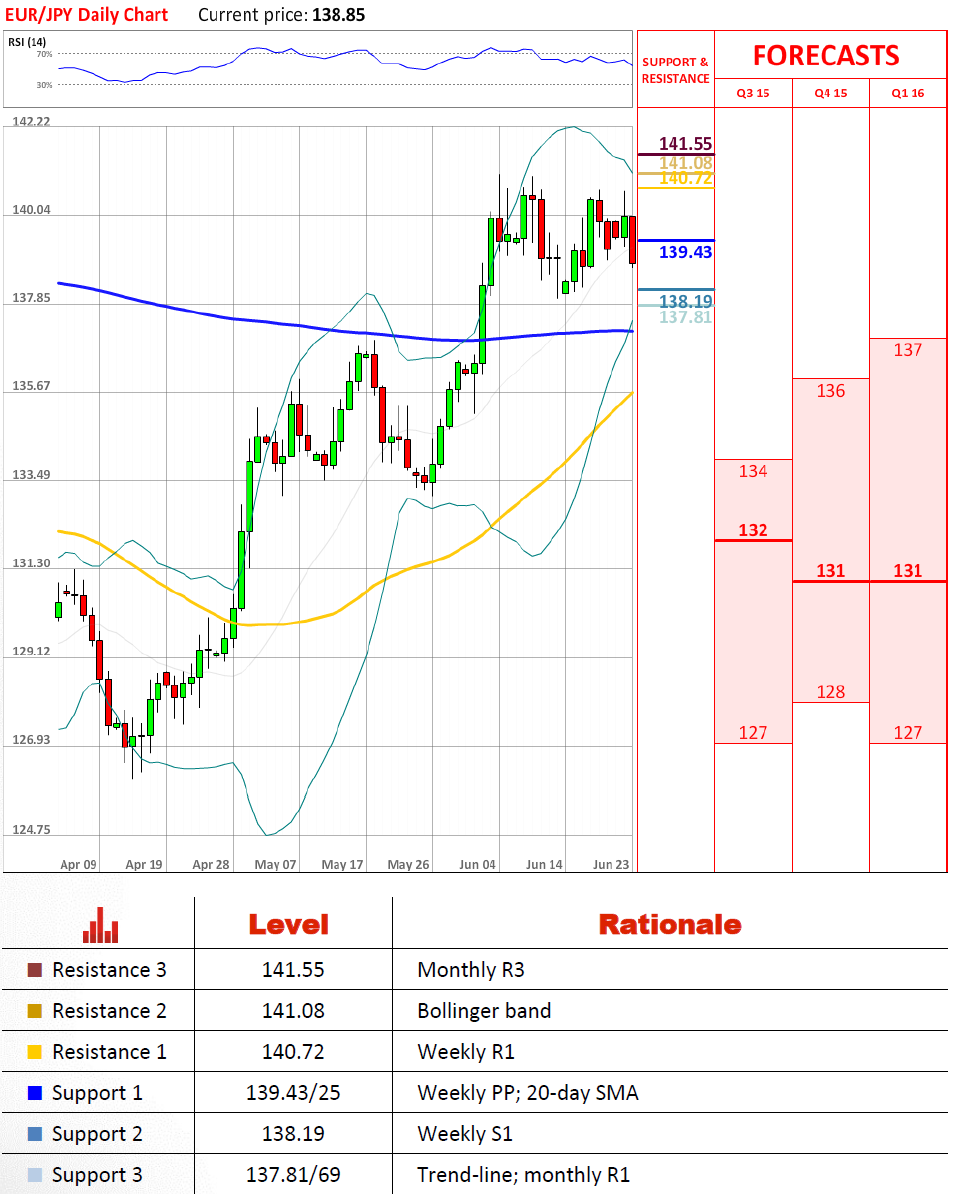Click the 141.55 resistance level label
The width and height of the screenshot is (958, 1194).
coord(685,143)
